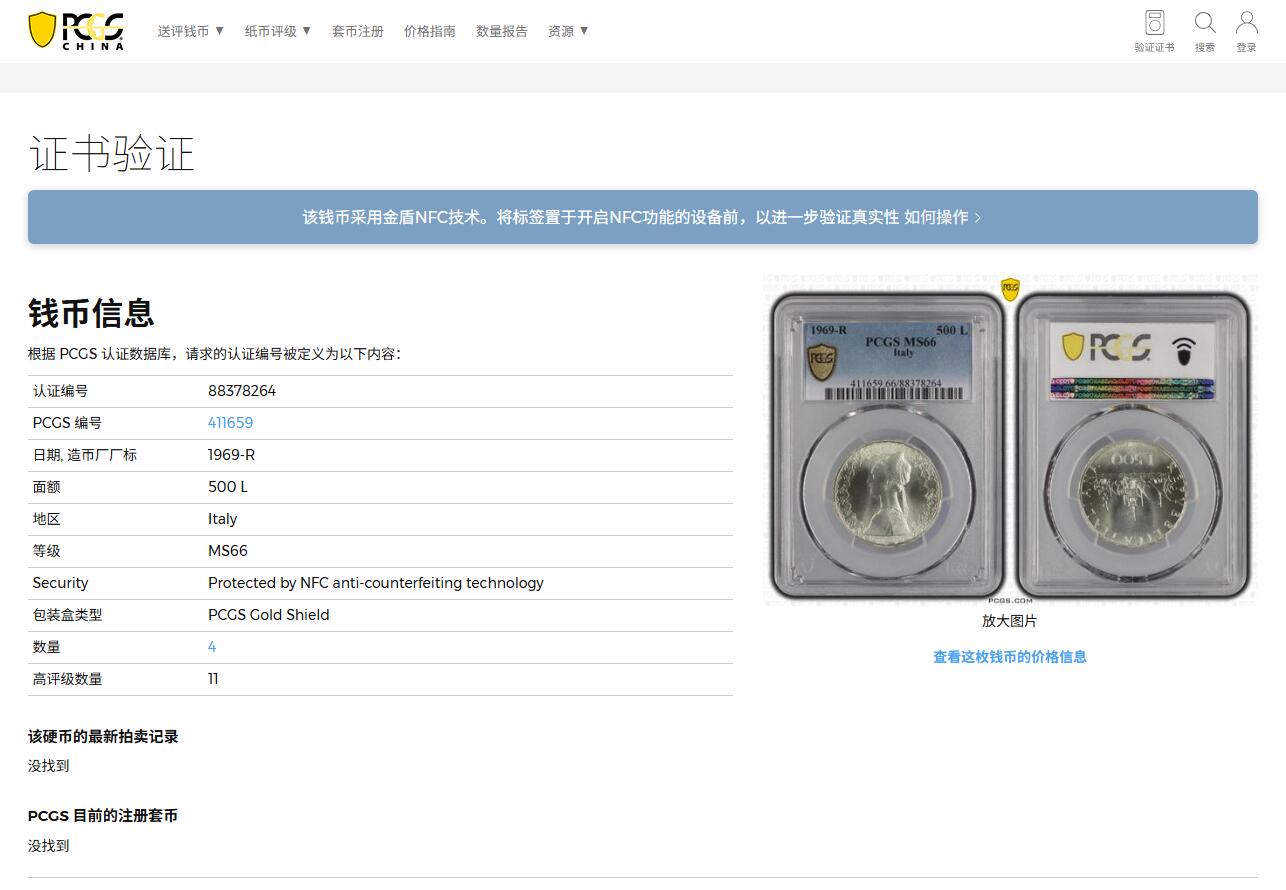Select the date value 1969-R
Viewport: 1286px width, 890px height.
tap(231, 455)
